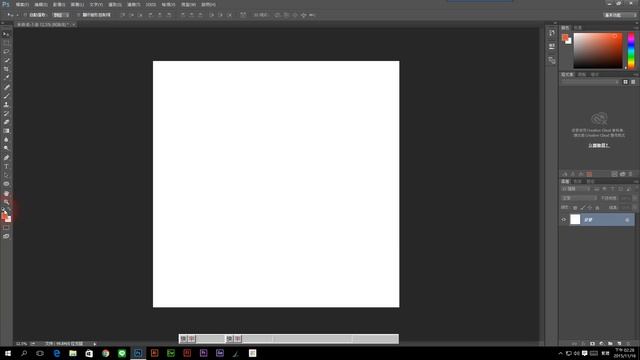
Task: Click the learn more link in Libraries
Action: (x=599, y=145)
